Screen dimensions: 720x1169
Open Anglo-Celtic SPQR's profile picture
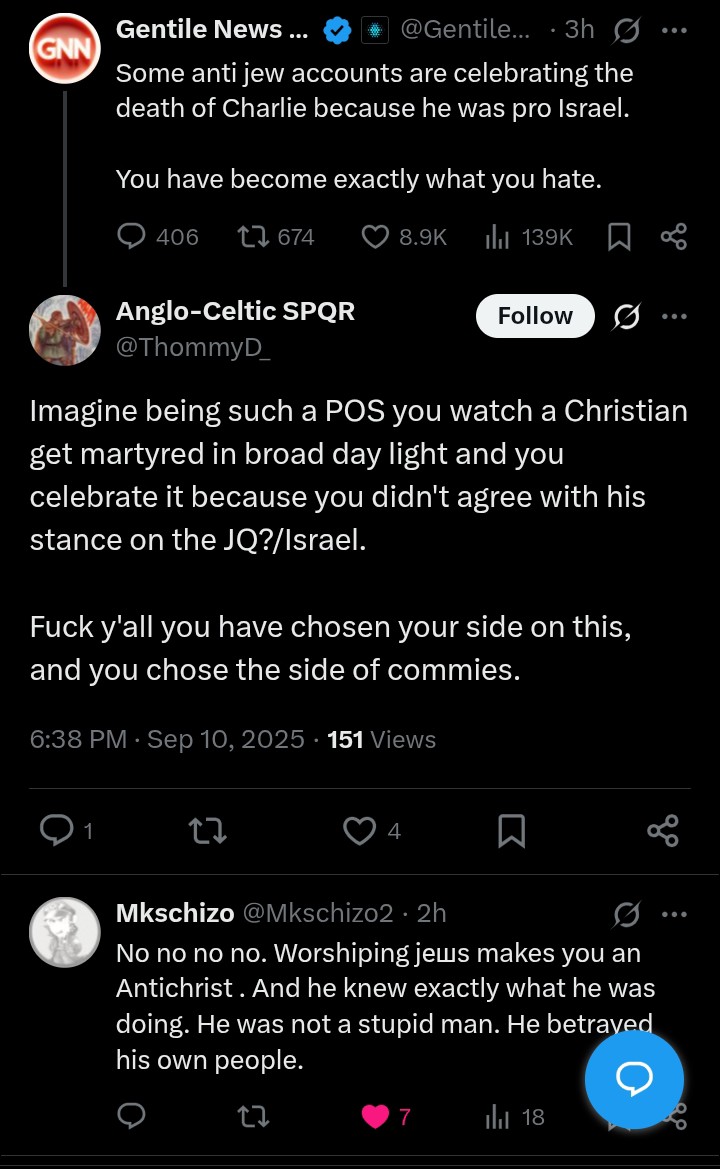[x=65, y=330]
